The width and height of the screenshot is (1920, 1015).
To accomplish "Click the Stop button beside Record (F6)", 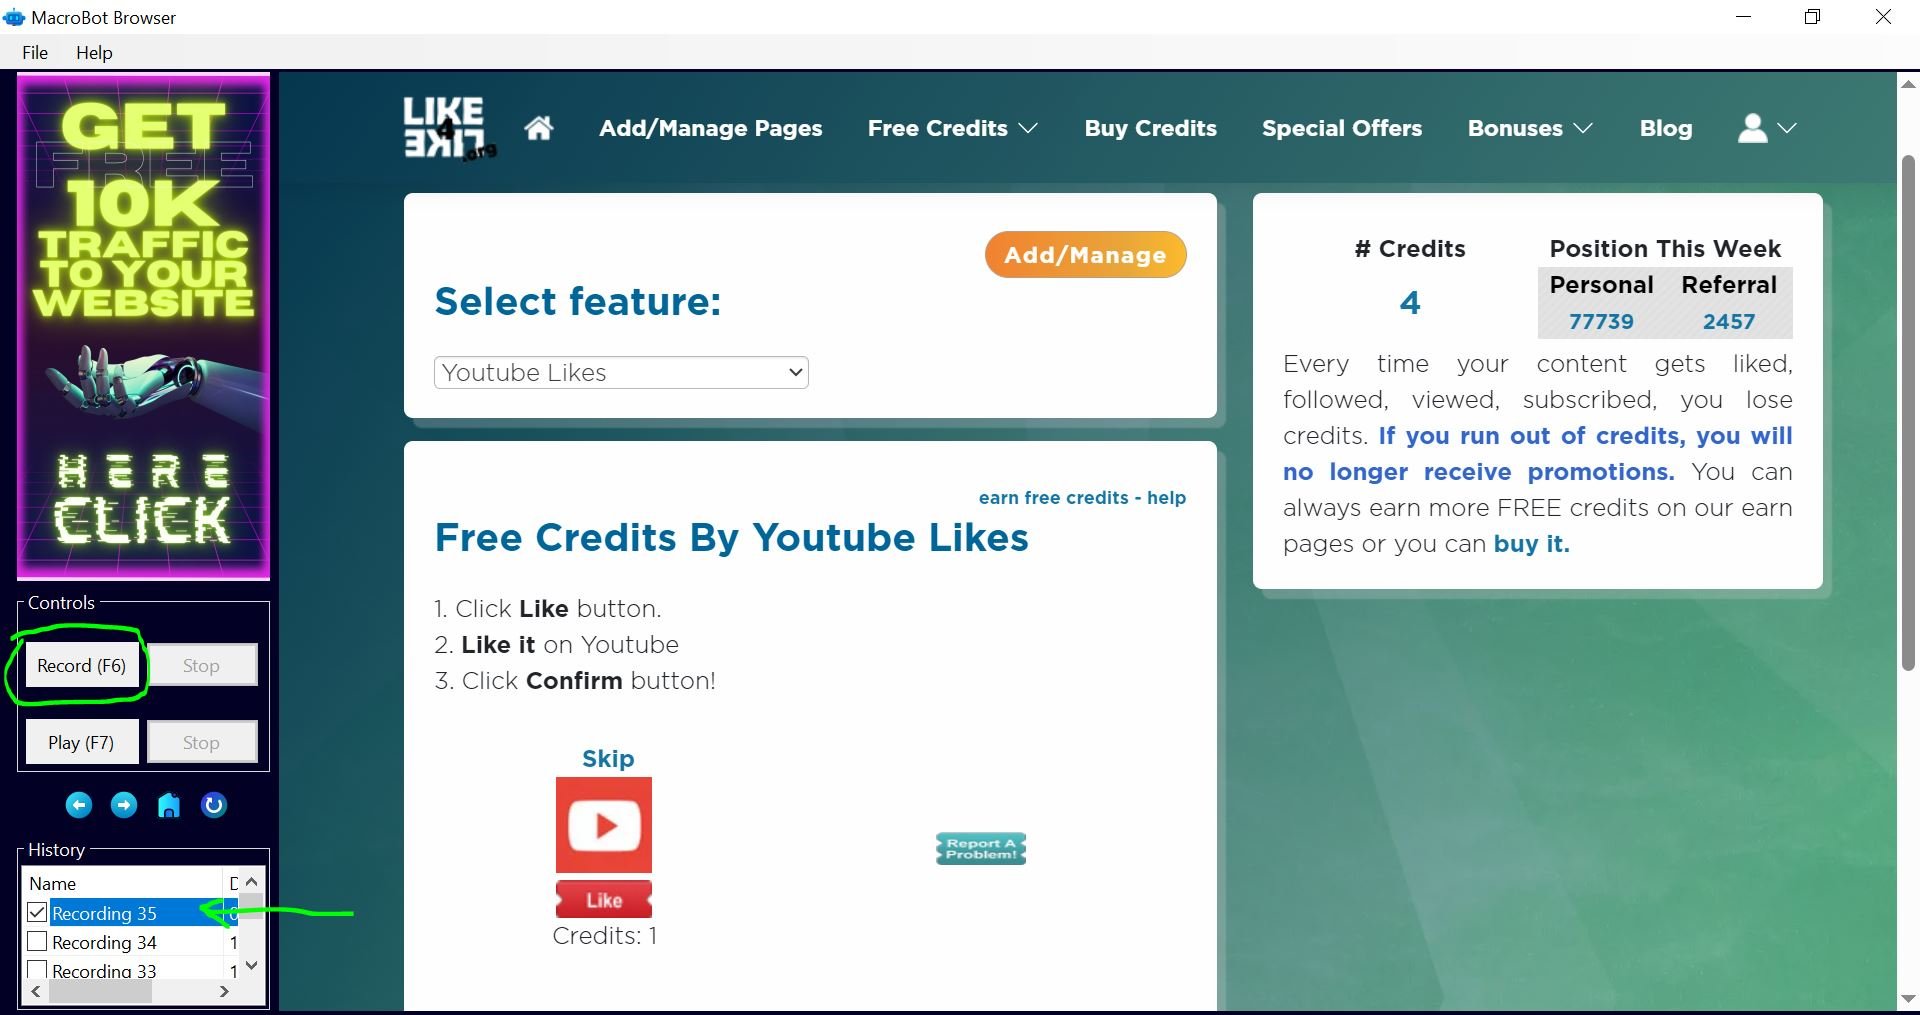I will point(202,666).
